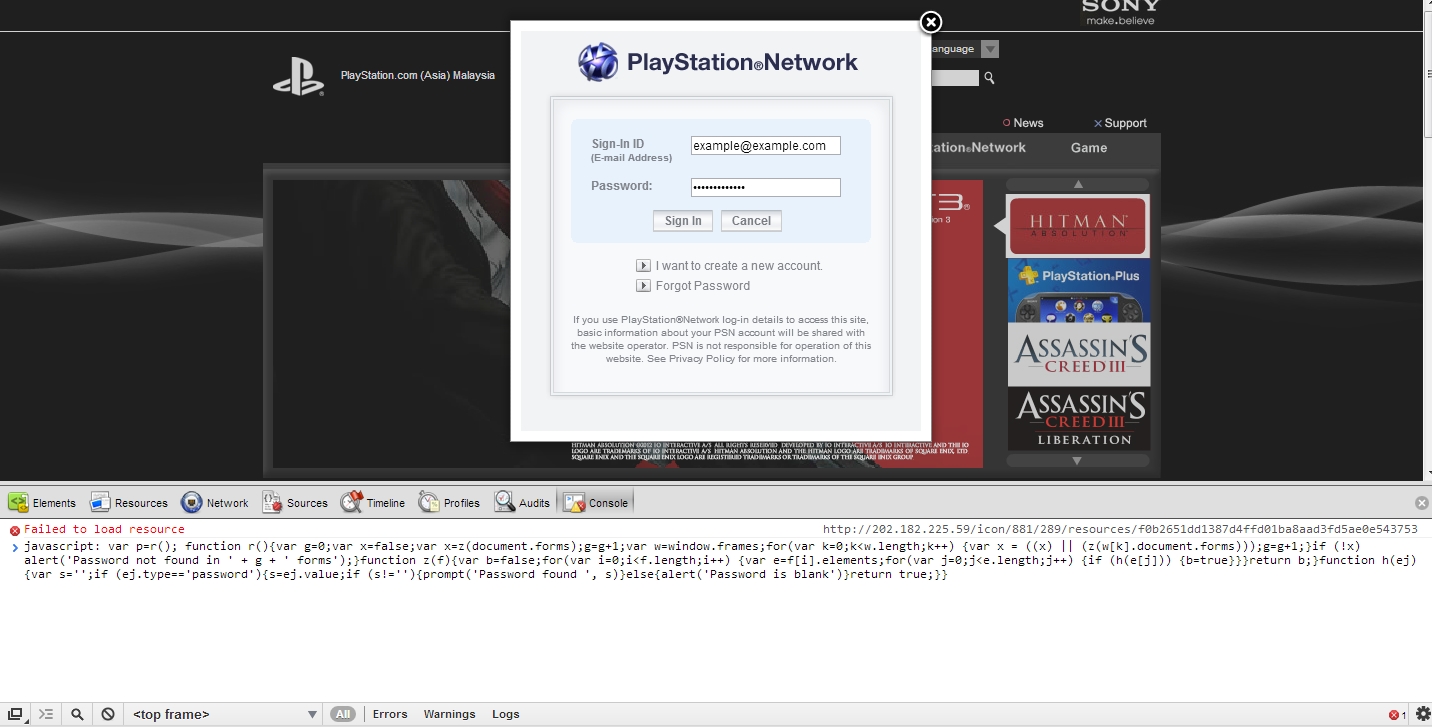This screenshot has height=727, width=1432.
Task: Select the All console filter
Action: coord(343,714)
